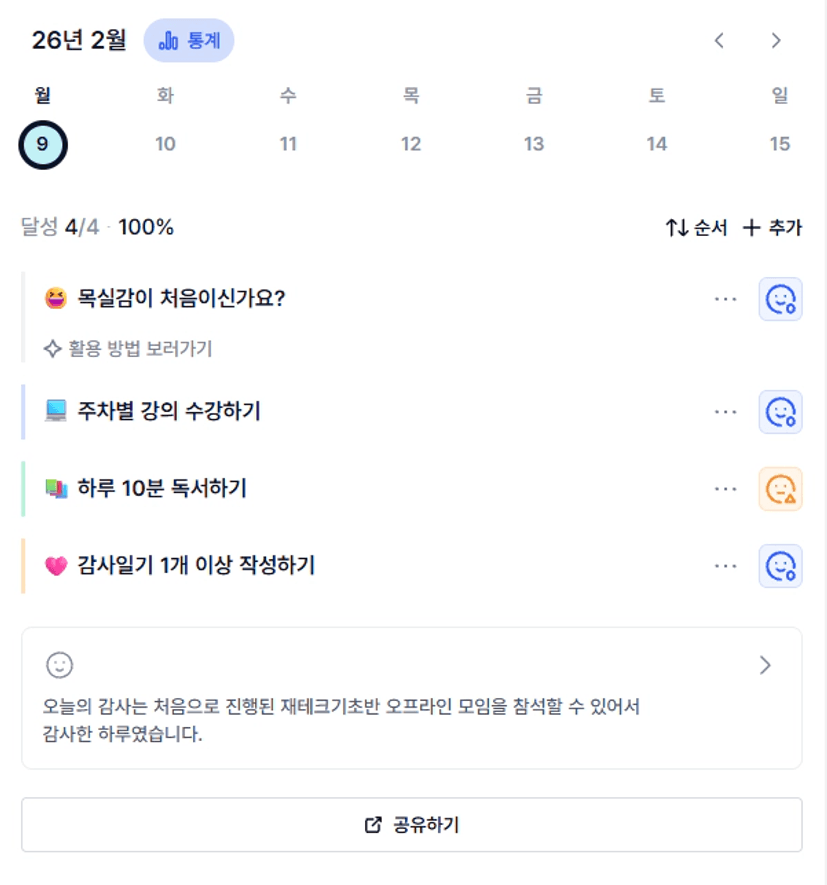Toggle completion face for 목실감이 처음이신가요?

coord(780,299)
